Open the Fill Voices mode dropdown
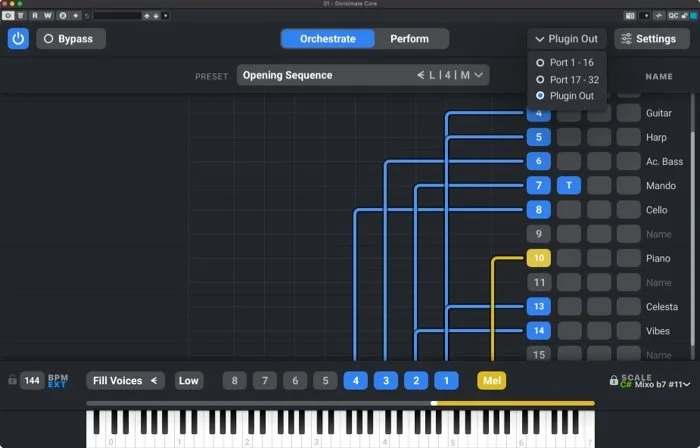This screenshot has width=700, height=448. tap(125, 381)
